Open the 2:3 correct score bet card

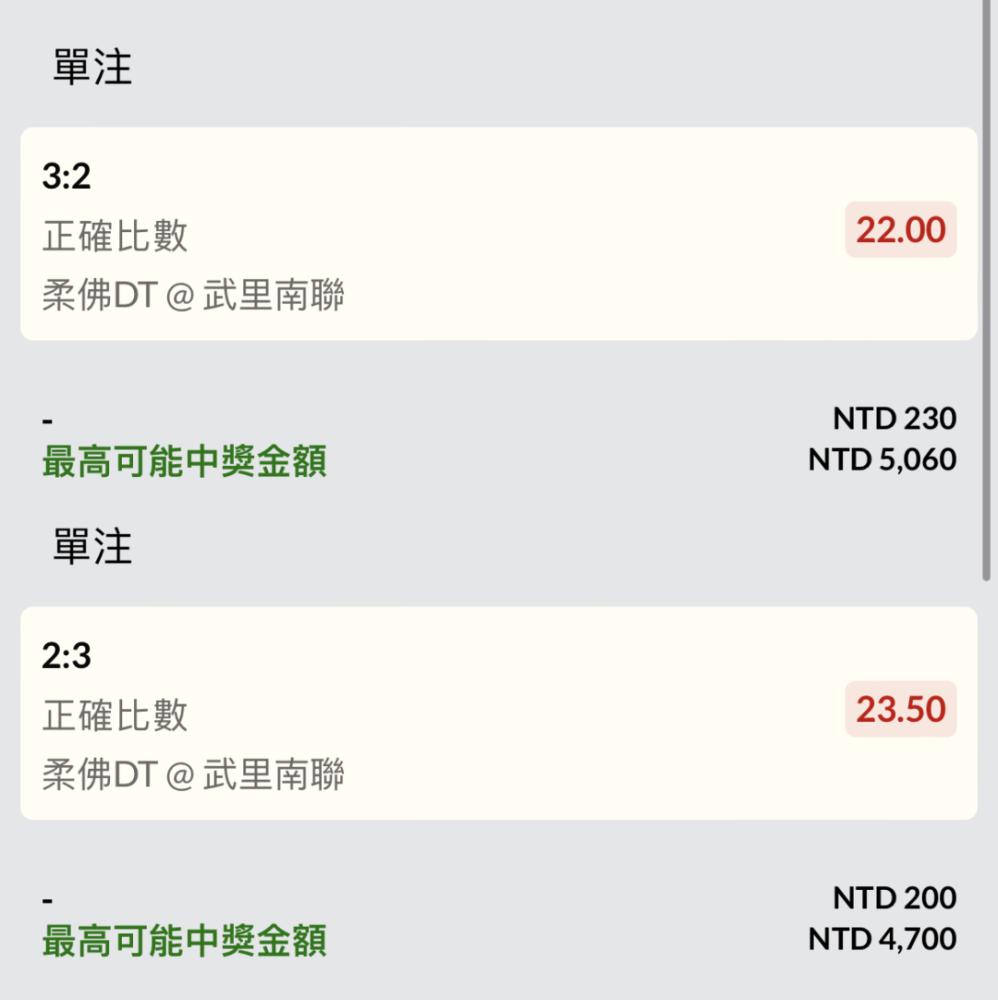(x=499, y=713)
